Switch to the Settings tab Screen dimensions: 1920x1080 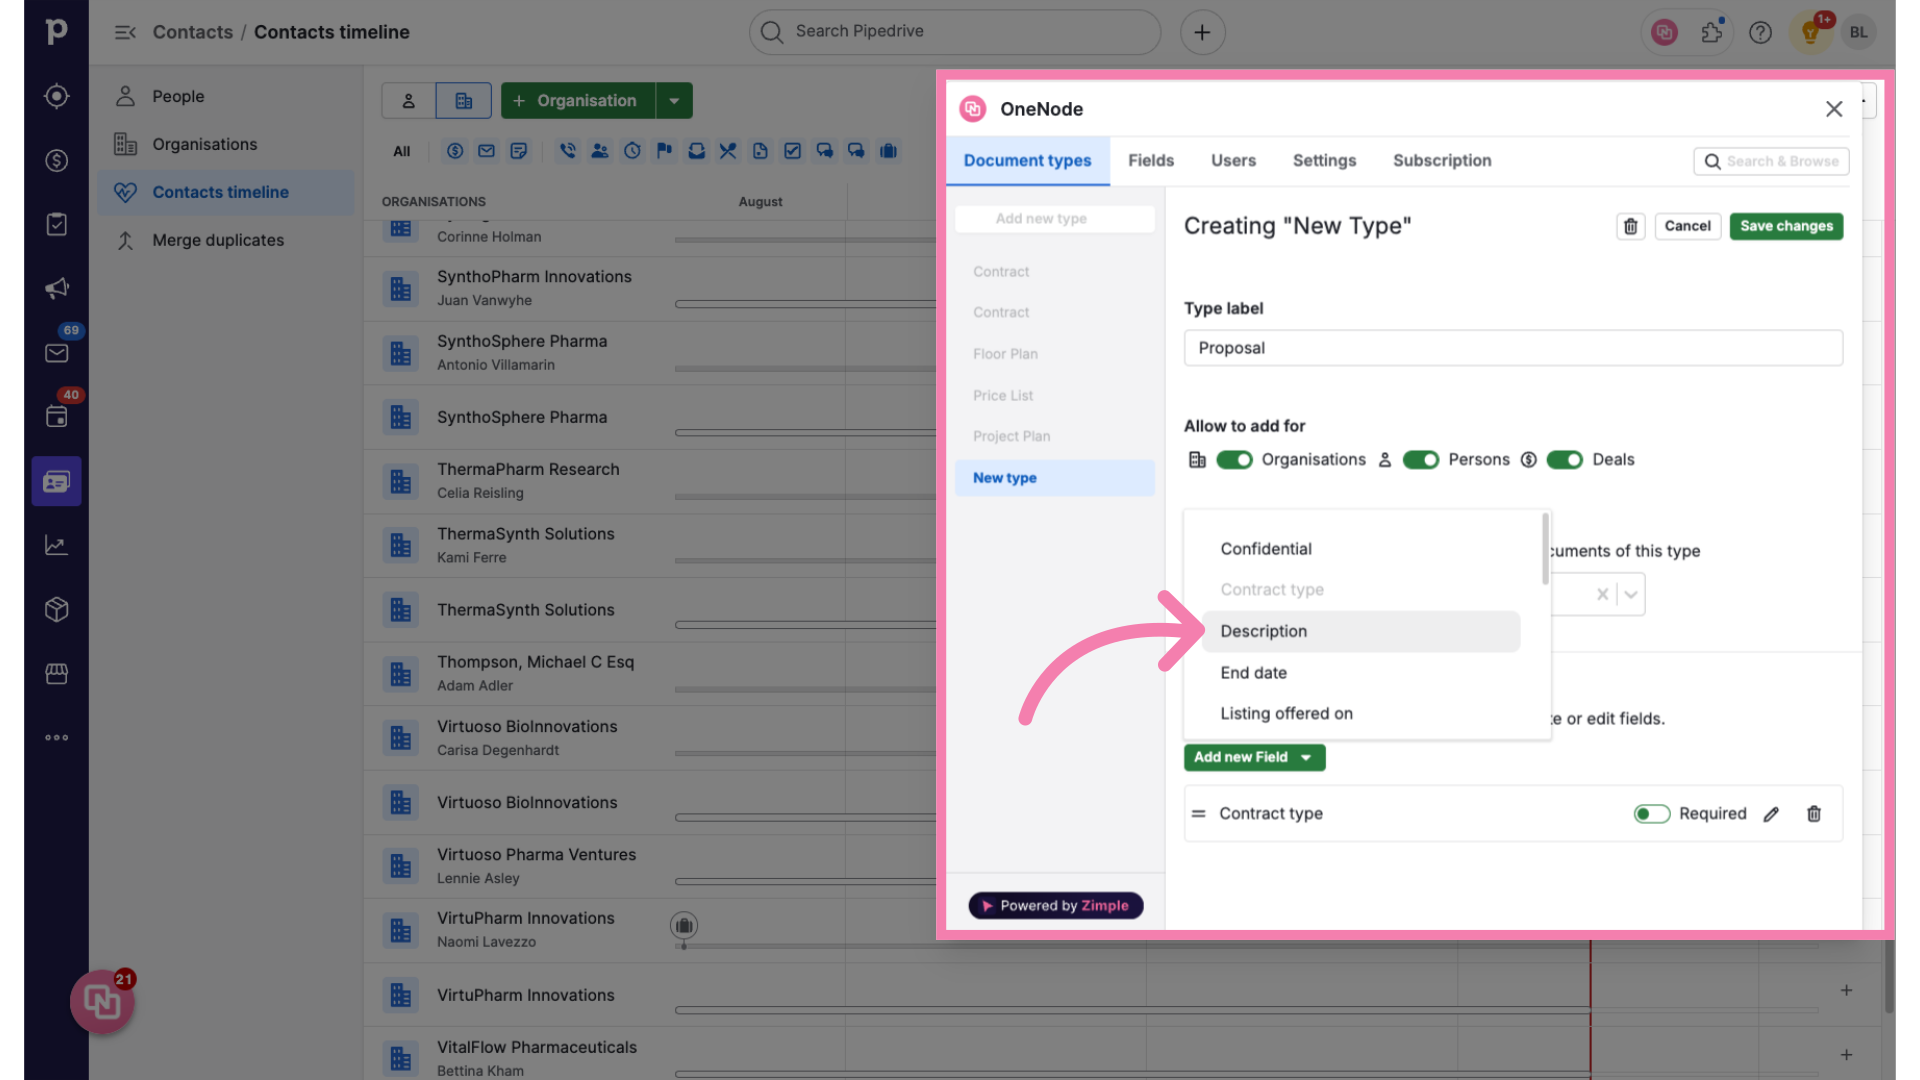tap(1324, 161)
